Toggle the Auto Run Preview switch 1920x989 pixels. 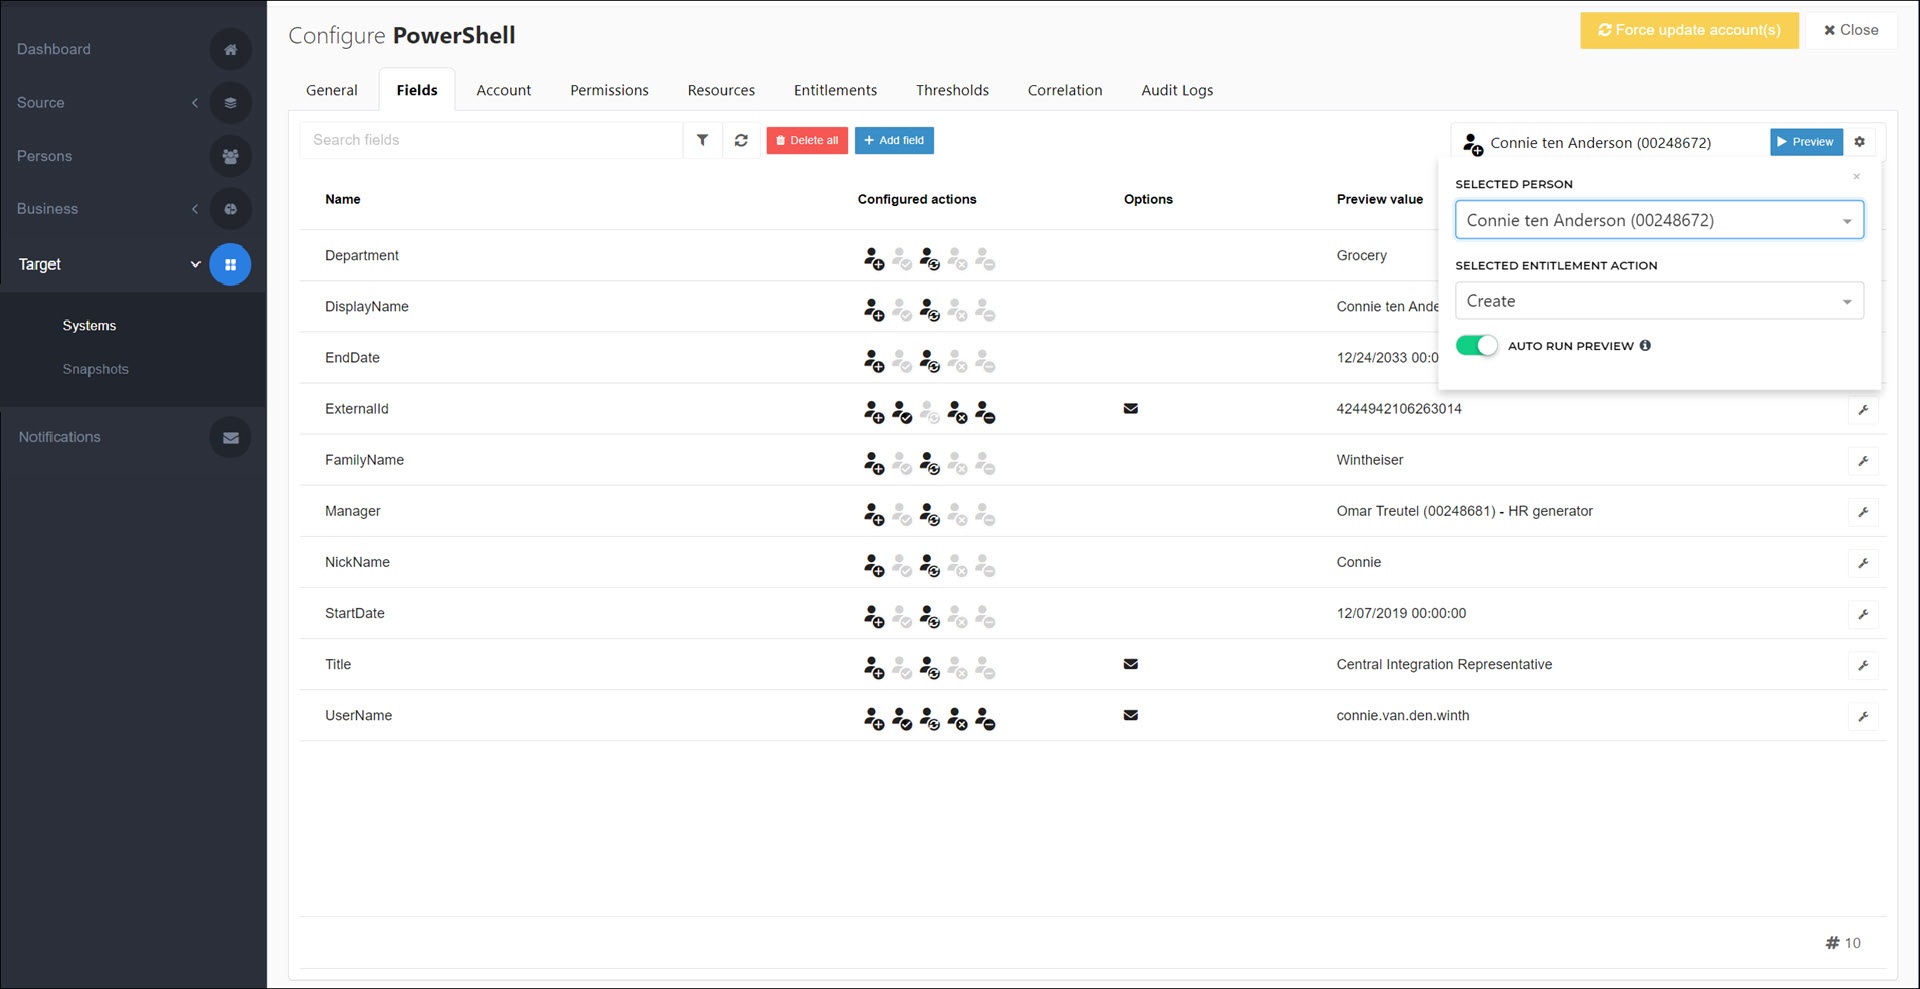pos(1476,345)
